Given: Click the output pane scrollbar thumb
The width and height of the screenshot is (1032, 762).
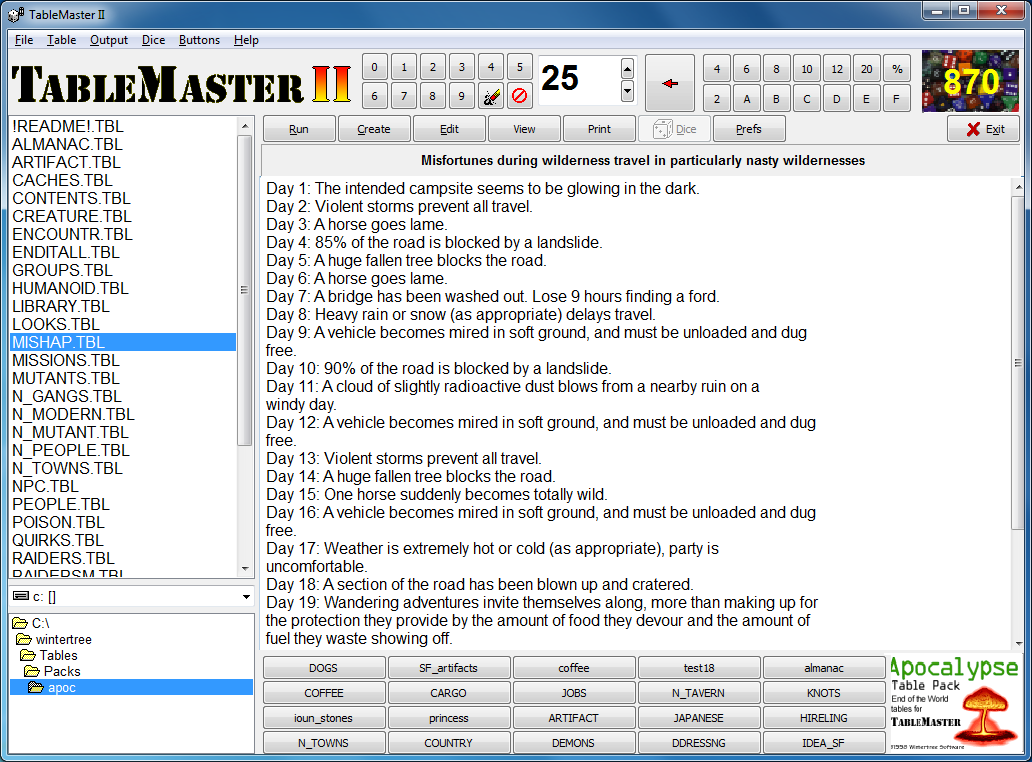Looking at the screenshot, I should coord(1018,362).
